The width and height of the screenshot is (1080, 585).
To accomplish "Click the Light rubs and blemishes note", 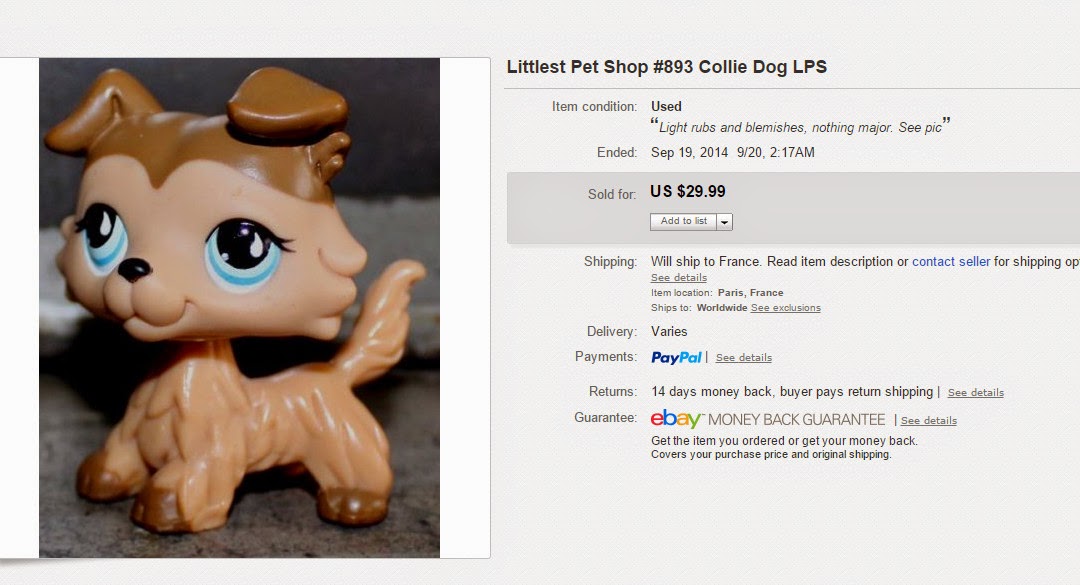I will coord(800,128).
